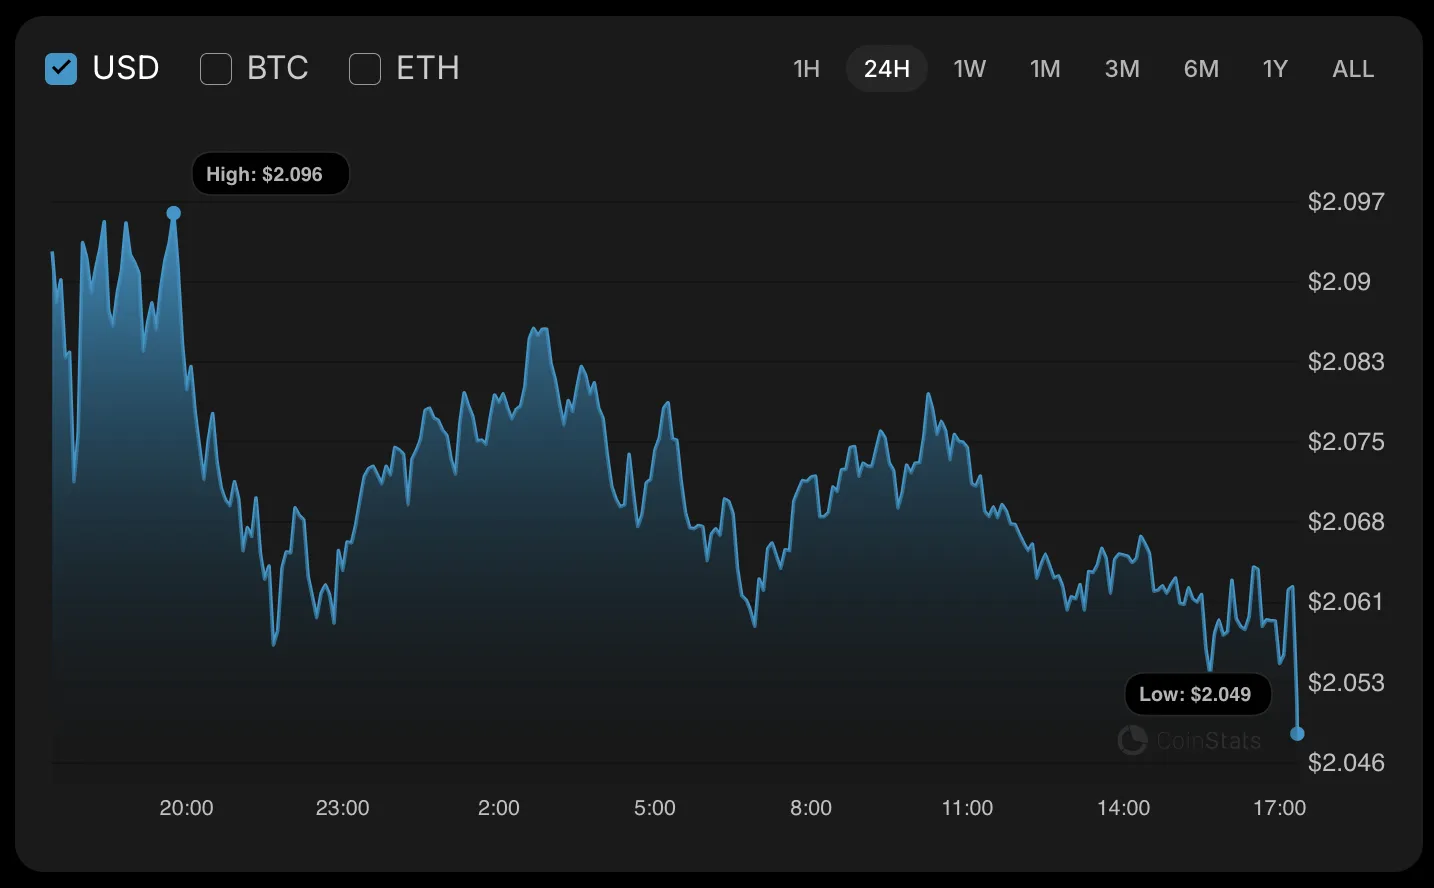
Task: Switch to the 1W time range
Action: point(969,68)
